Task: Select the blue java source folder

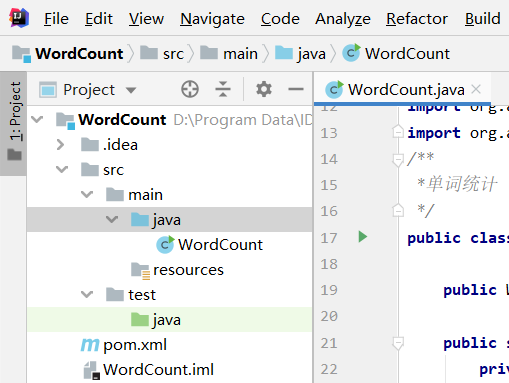Action: point(169,220)
